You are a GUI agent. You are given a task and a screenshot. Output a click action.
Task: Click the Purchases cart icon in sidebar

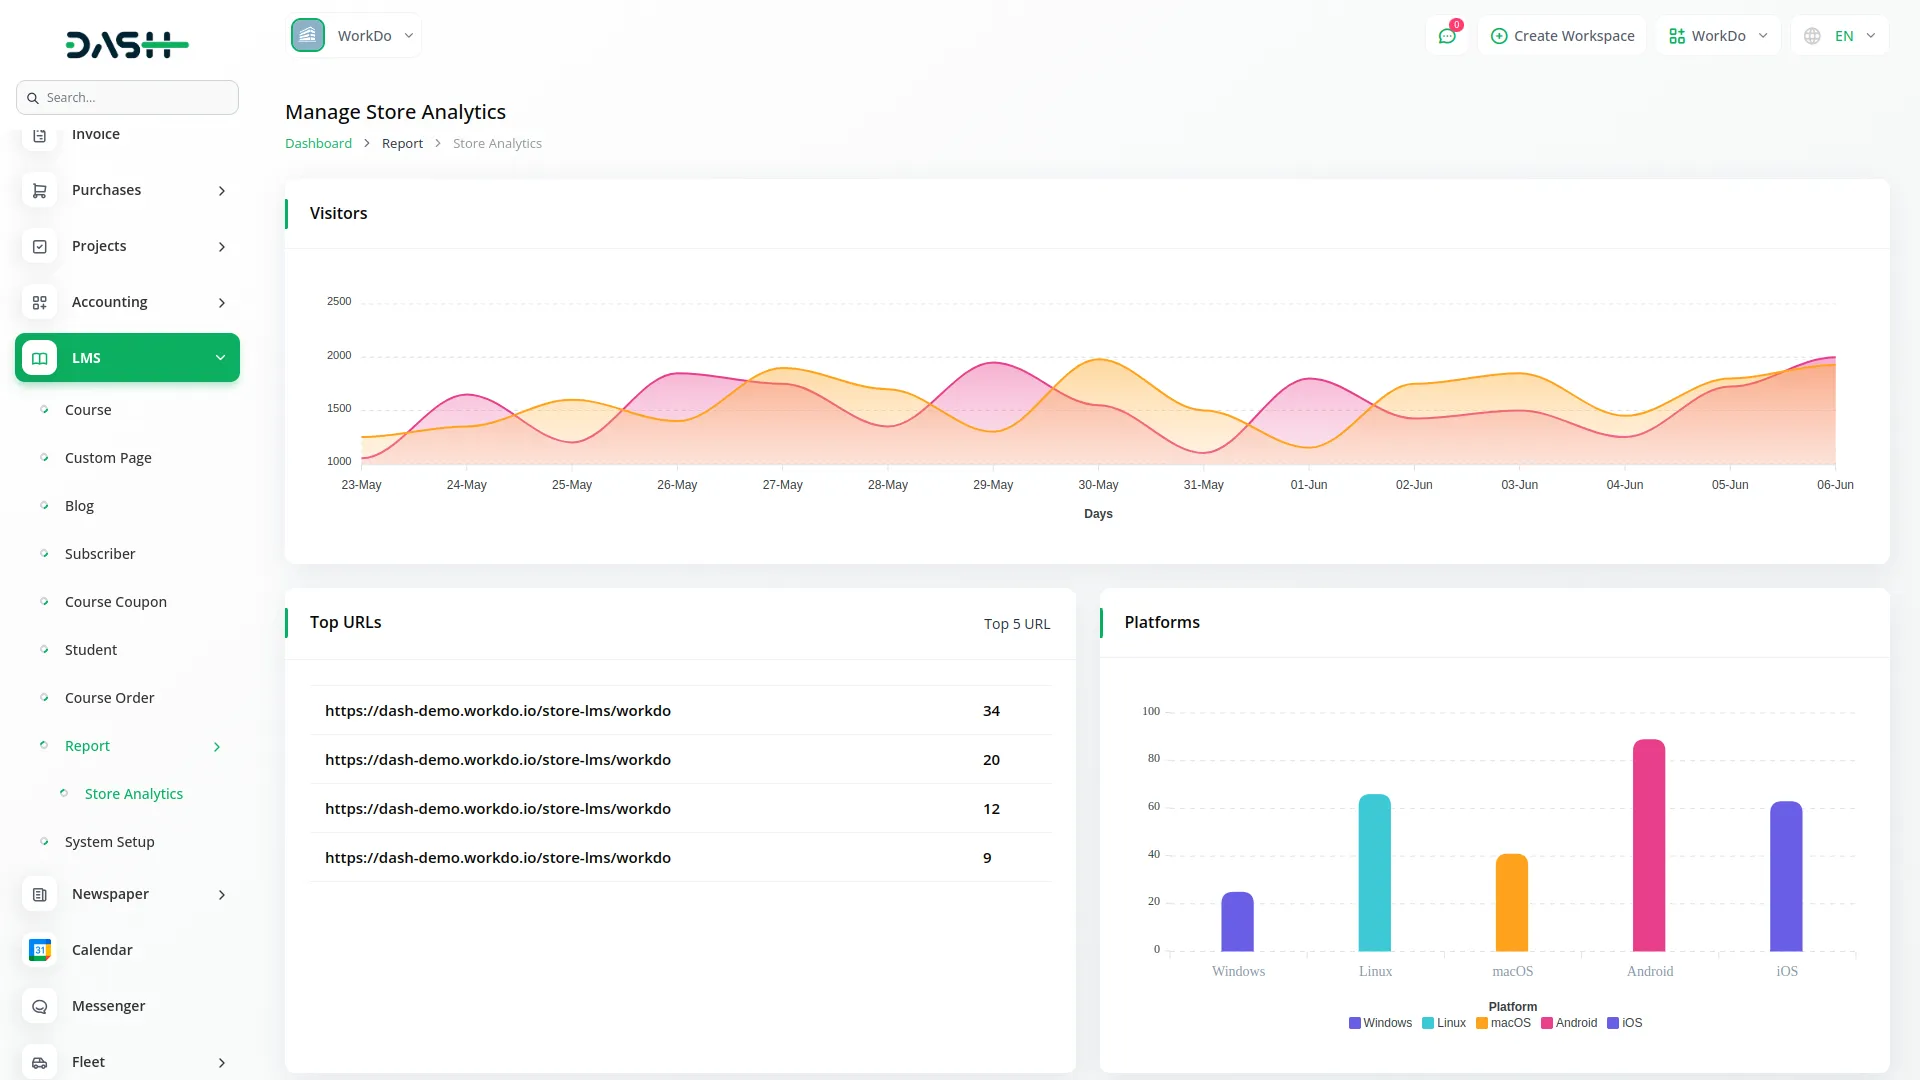coord(39,190)
